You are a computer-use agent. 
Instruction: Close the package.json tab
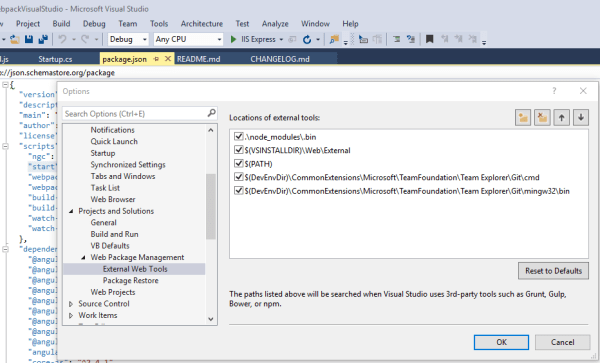[x=168, y=59]
